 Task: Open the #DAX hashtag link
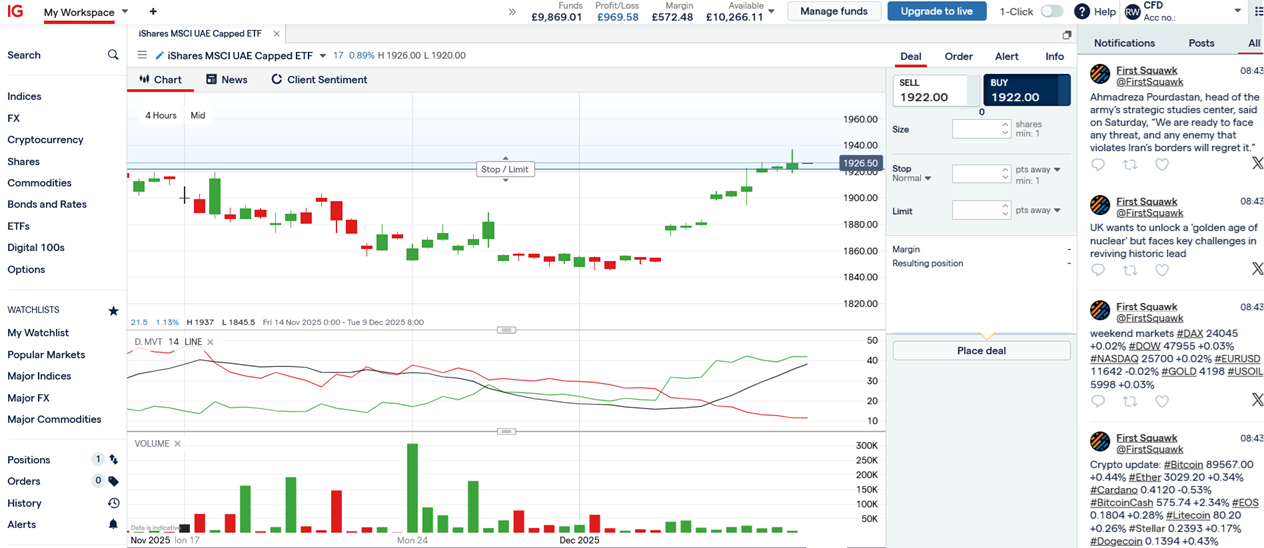1190,333
